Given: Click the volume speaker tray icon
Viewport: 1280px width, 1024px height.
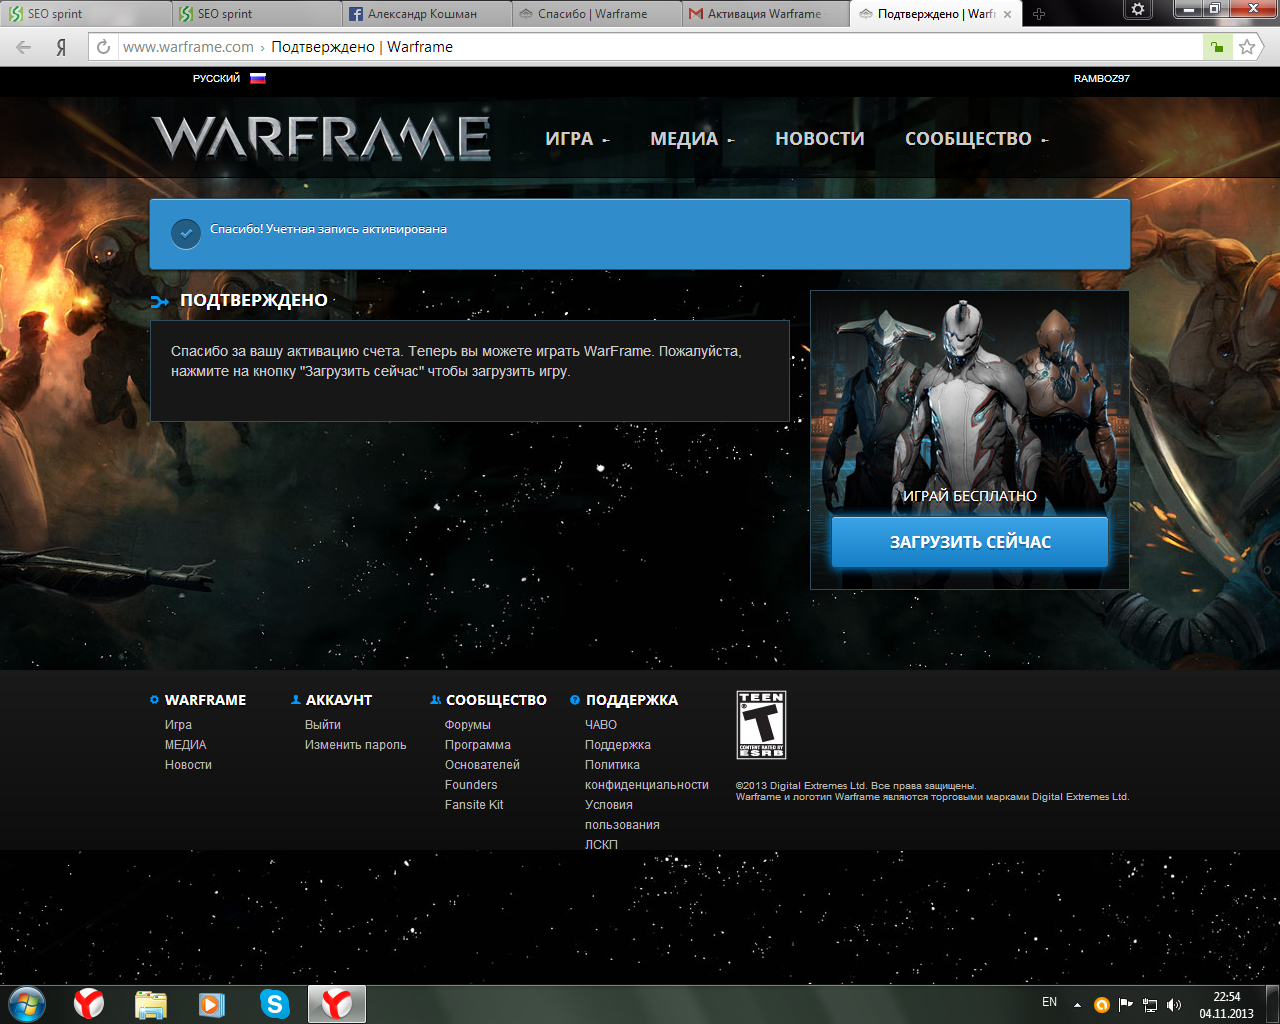Looking at the screenshot, I should tap(1174, 1005).
